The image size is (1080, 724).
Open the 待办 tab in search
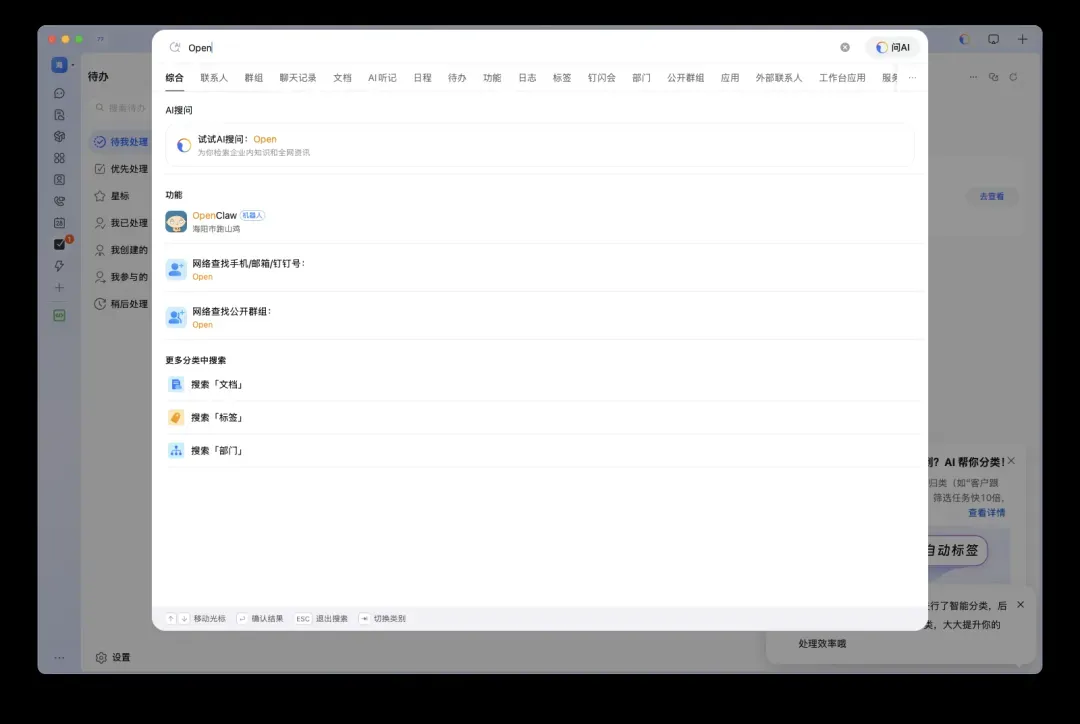(x=457, y=78)
